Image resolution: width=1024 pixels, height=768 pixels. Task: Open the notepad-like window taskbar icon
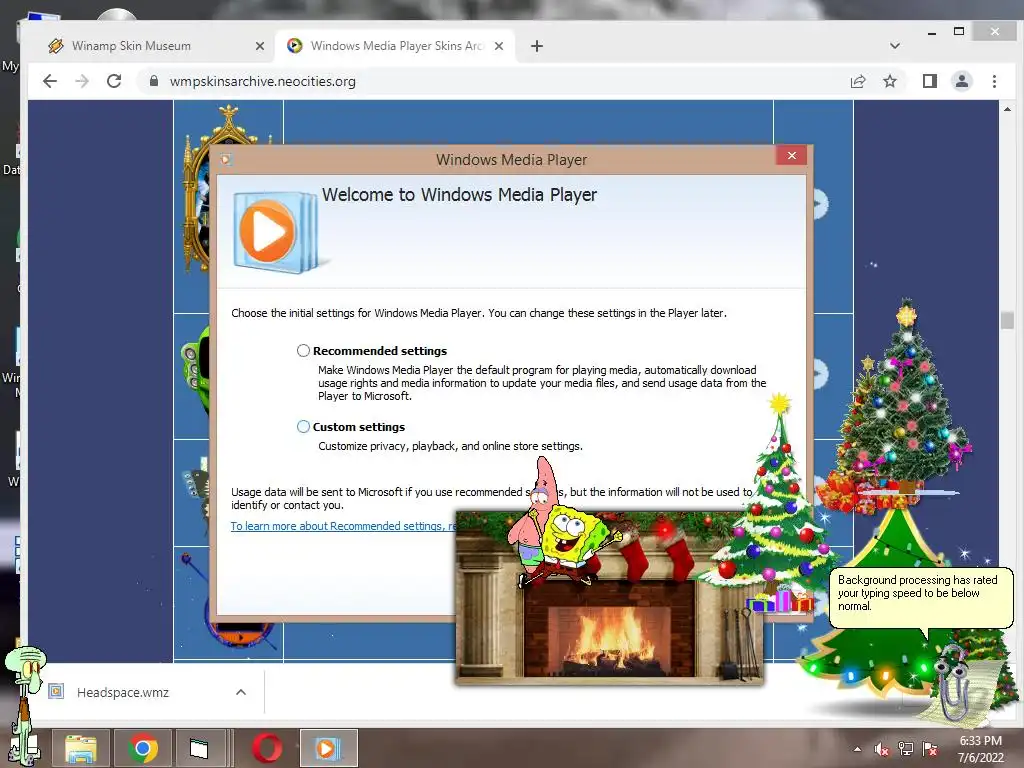[199, 748]
